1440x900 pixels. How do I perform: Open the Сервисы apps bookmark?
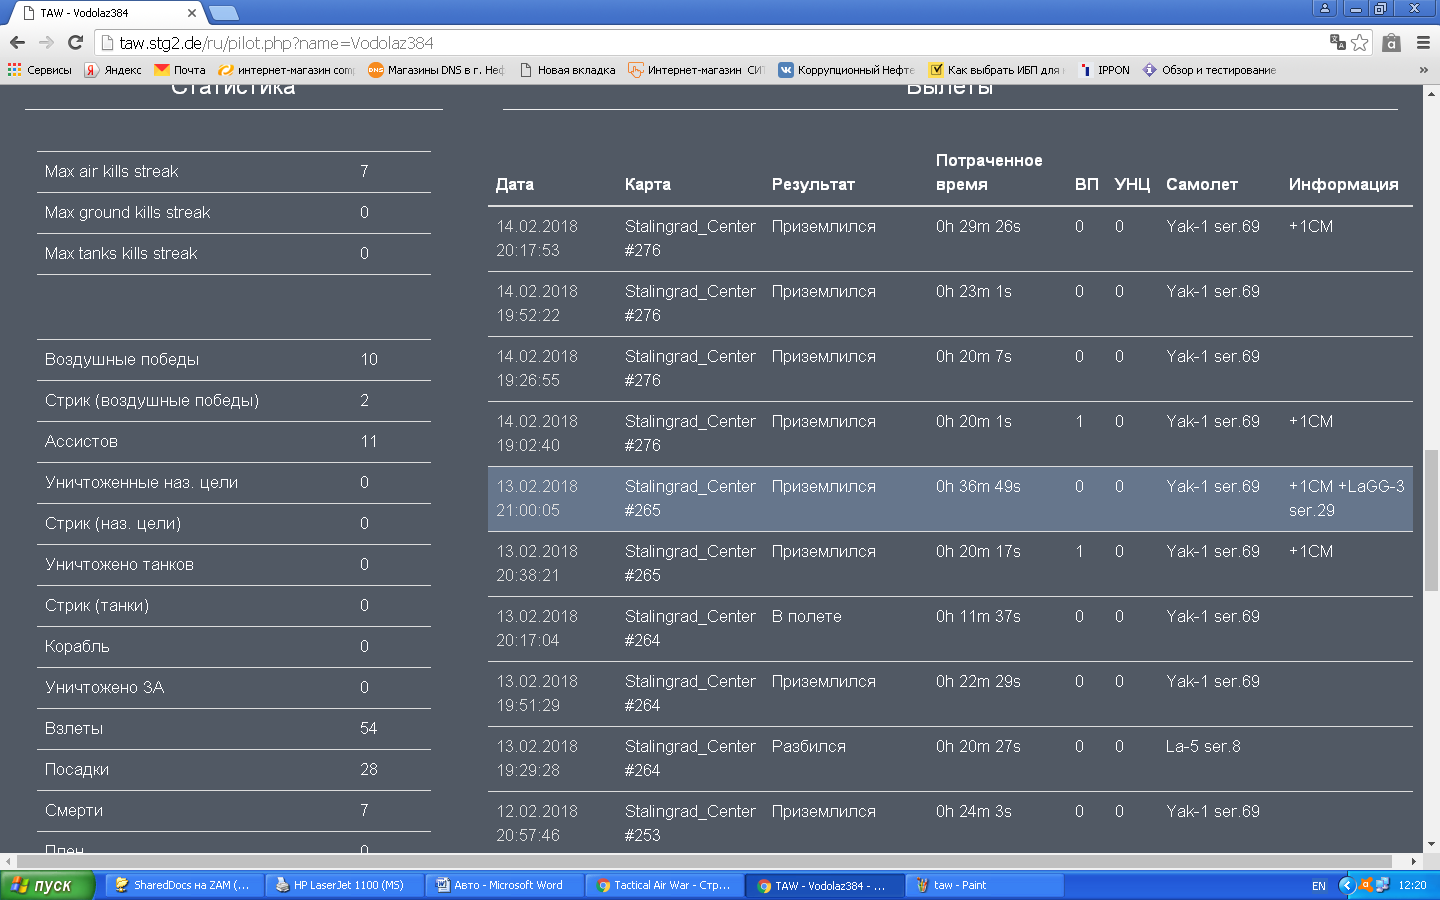(40, 70)
